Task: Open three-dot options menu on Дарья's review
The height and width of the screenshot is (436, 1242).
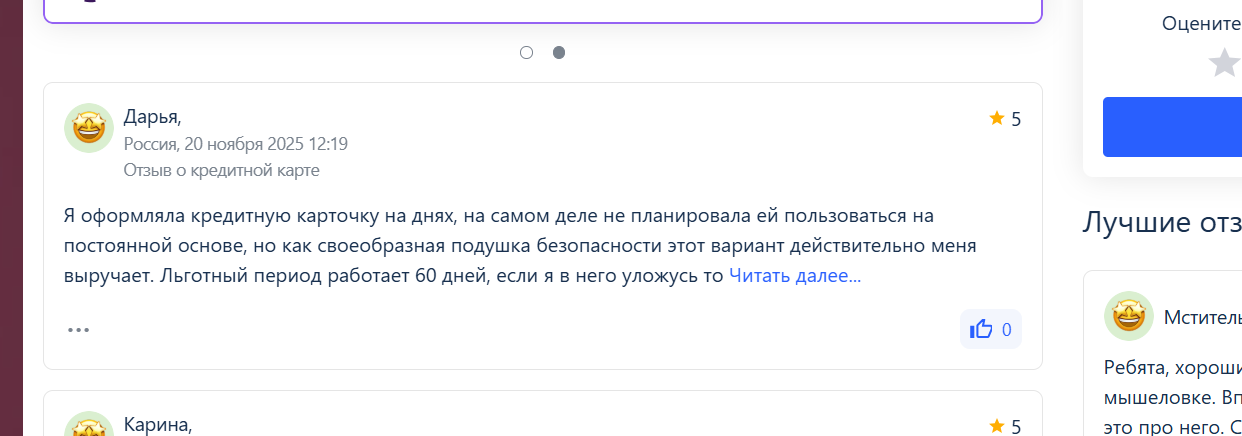Action: (79, 329)
